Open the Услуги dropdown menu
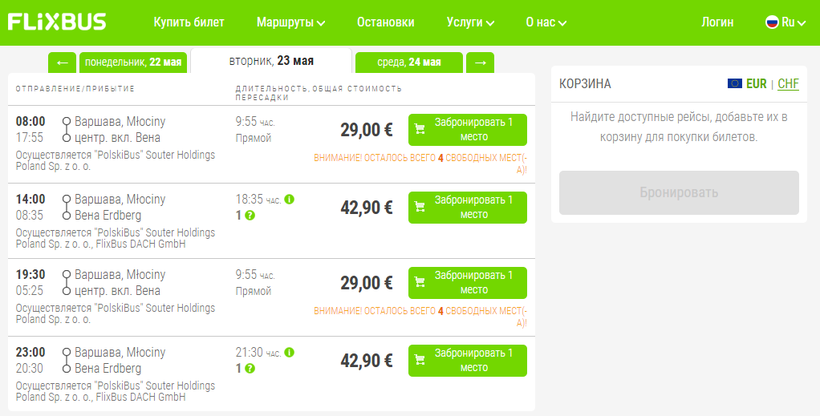820x416 pixels. pyautogui.click(x=471, y=22)
